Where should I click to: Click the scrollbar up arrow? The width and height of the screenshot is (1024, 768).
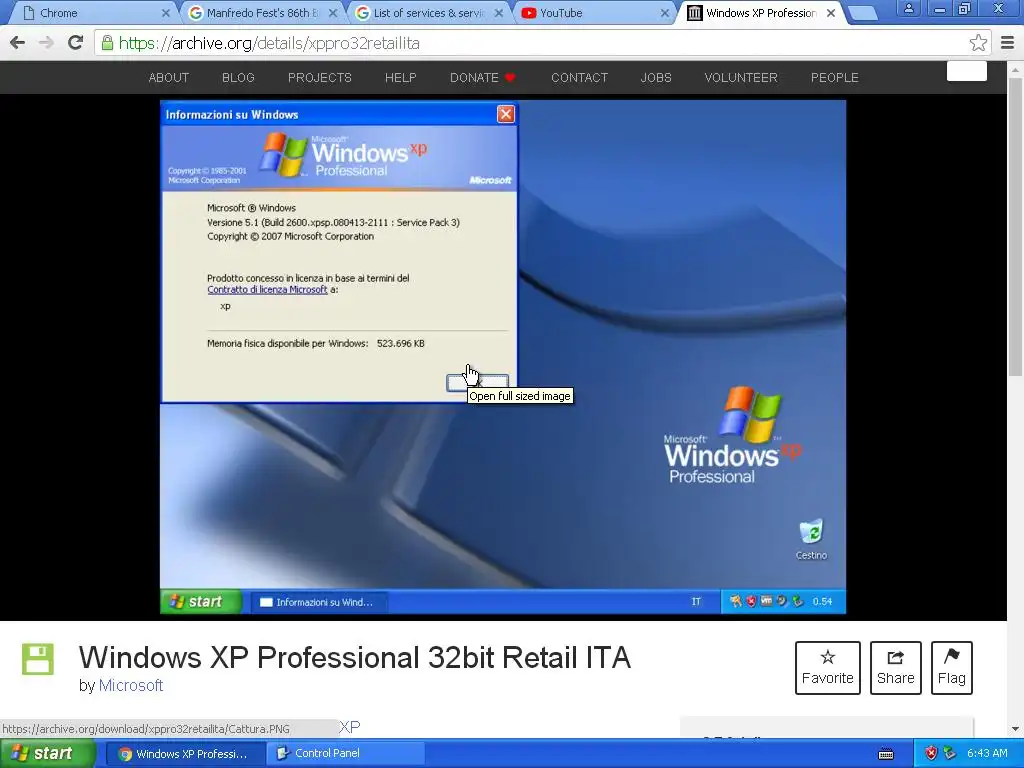[x=1015, y=69]
